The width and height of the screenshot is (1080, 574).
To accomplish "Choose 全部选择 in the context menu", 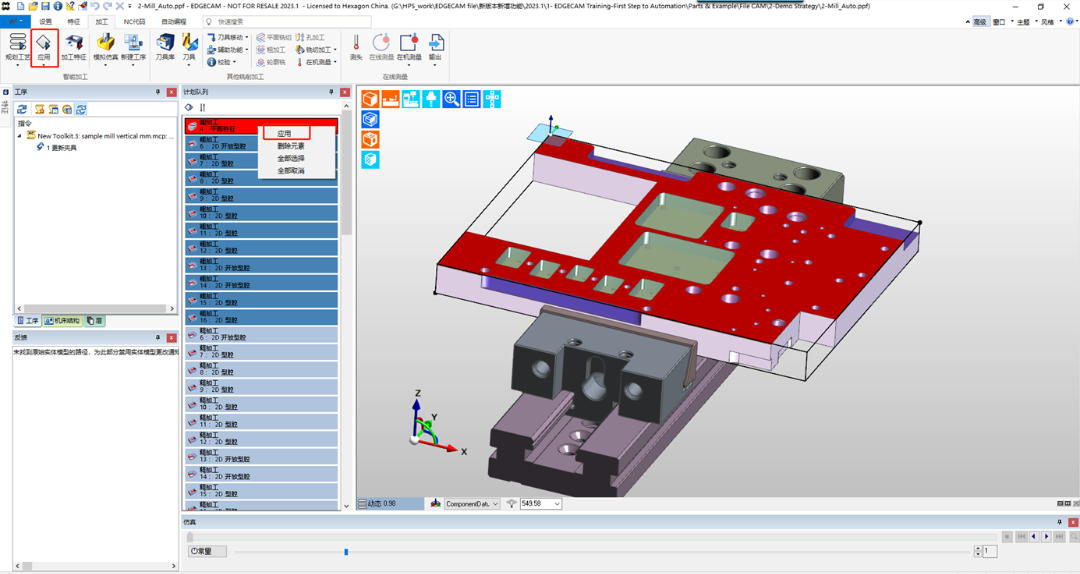I will click(291, 158).
